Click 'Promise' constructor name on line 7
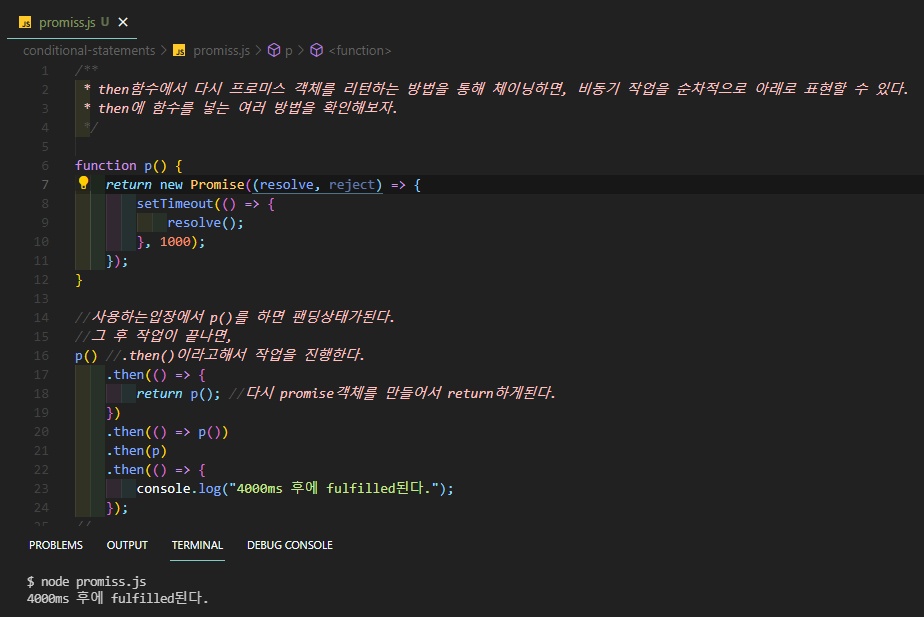924x617 pixels. (217, 184)
